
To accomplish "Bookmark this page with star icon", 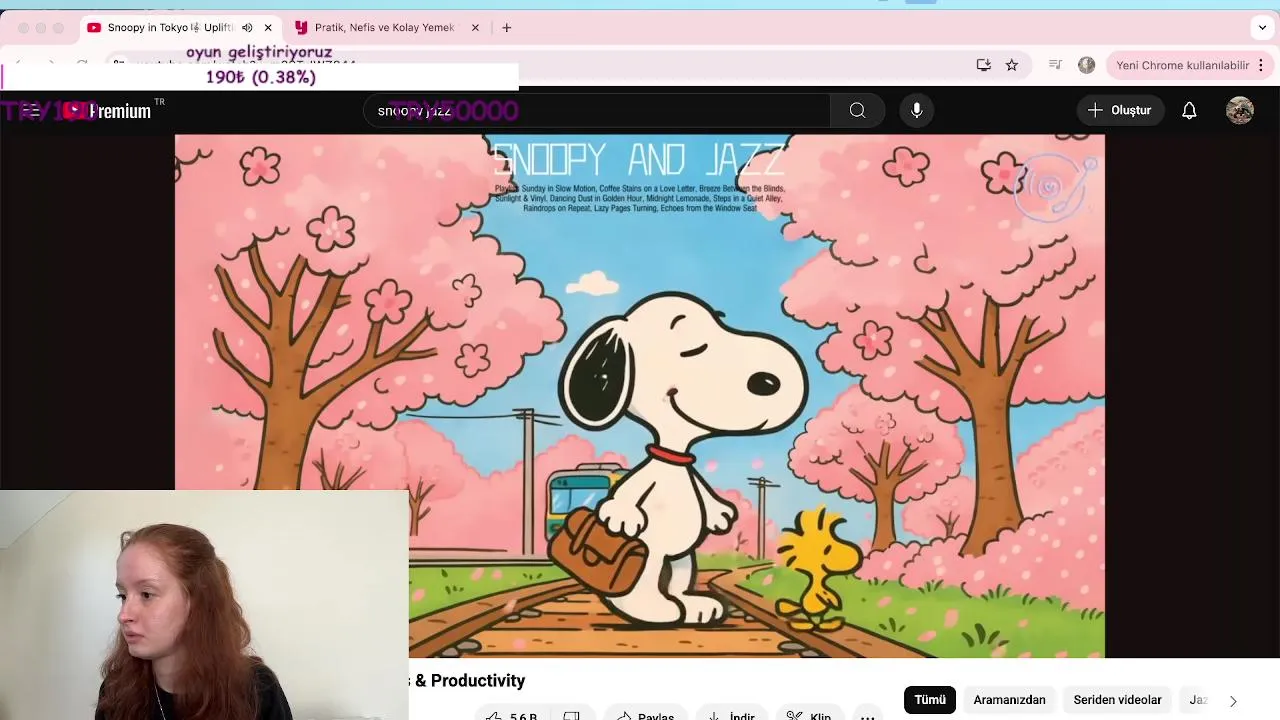I will (1012, 65).
